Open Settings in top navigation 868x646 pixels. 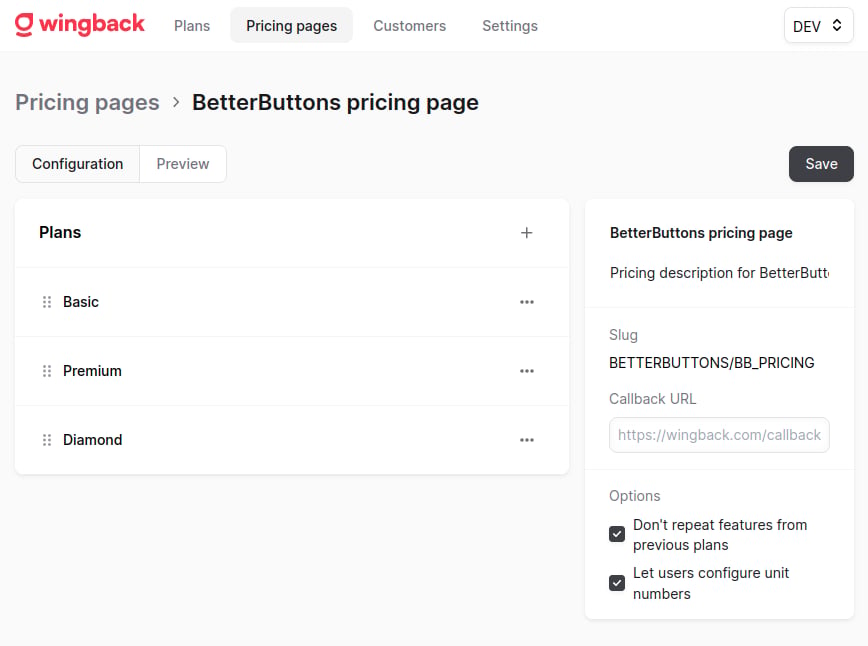coord(509,25)
